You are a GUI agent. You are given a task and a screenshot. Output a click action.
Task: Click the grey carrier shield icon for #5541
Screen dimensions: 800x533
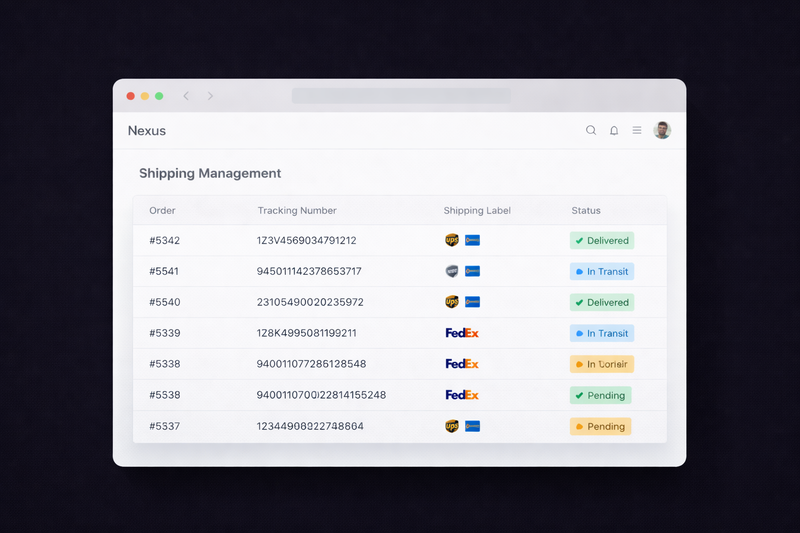pos(452,271)
